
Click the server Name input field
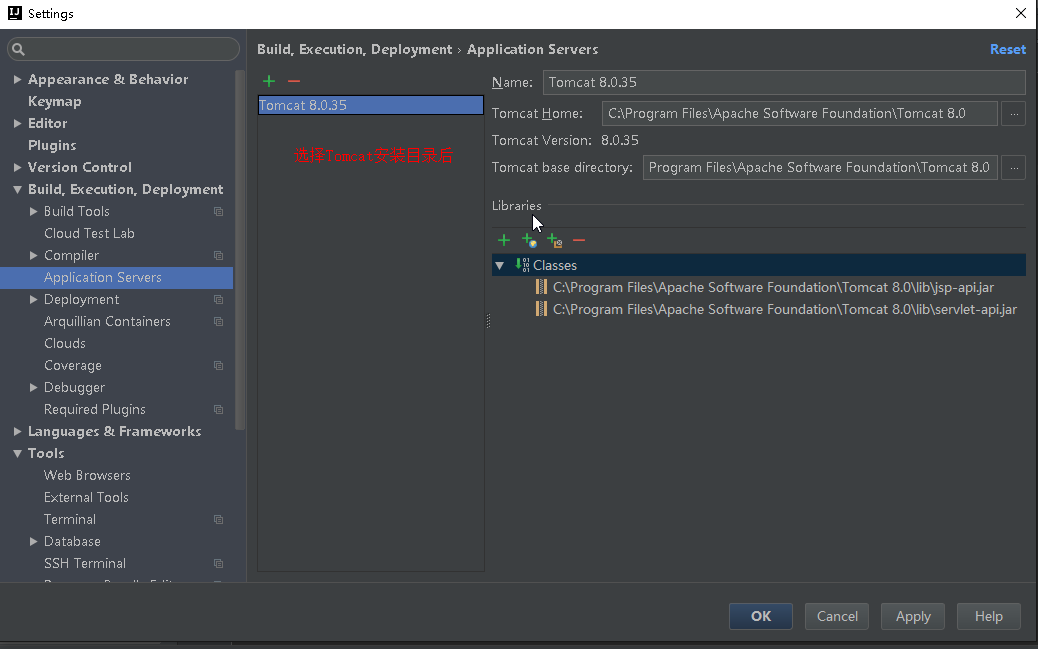(x=784, y=82)
